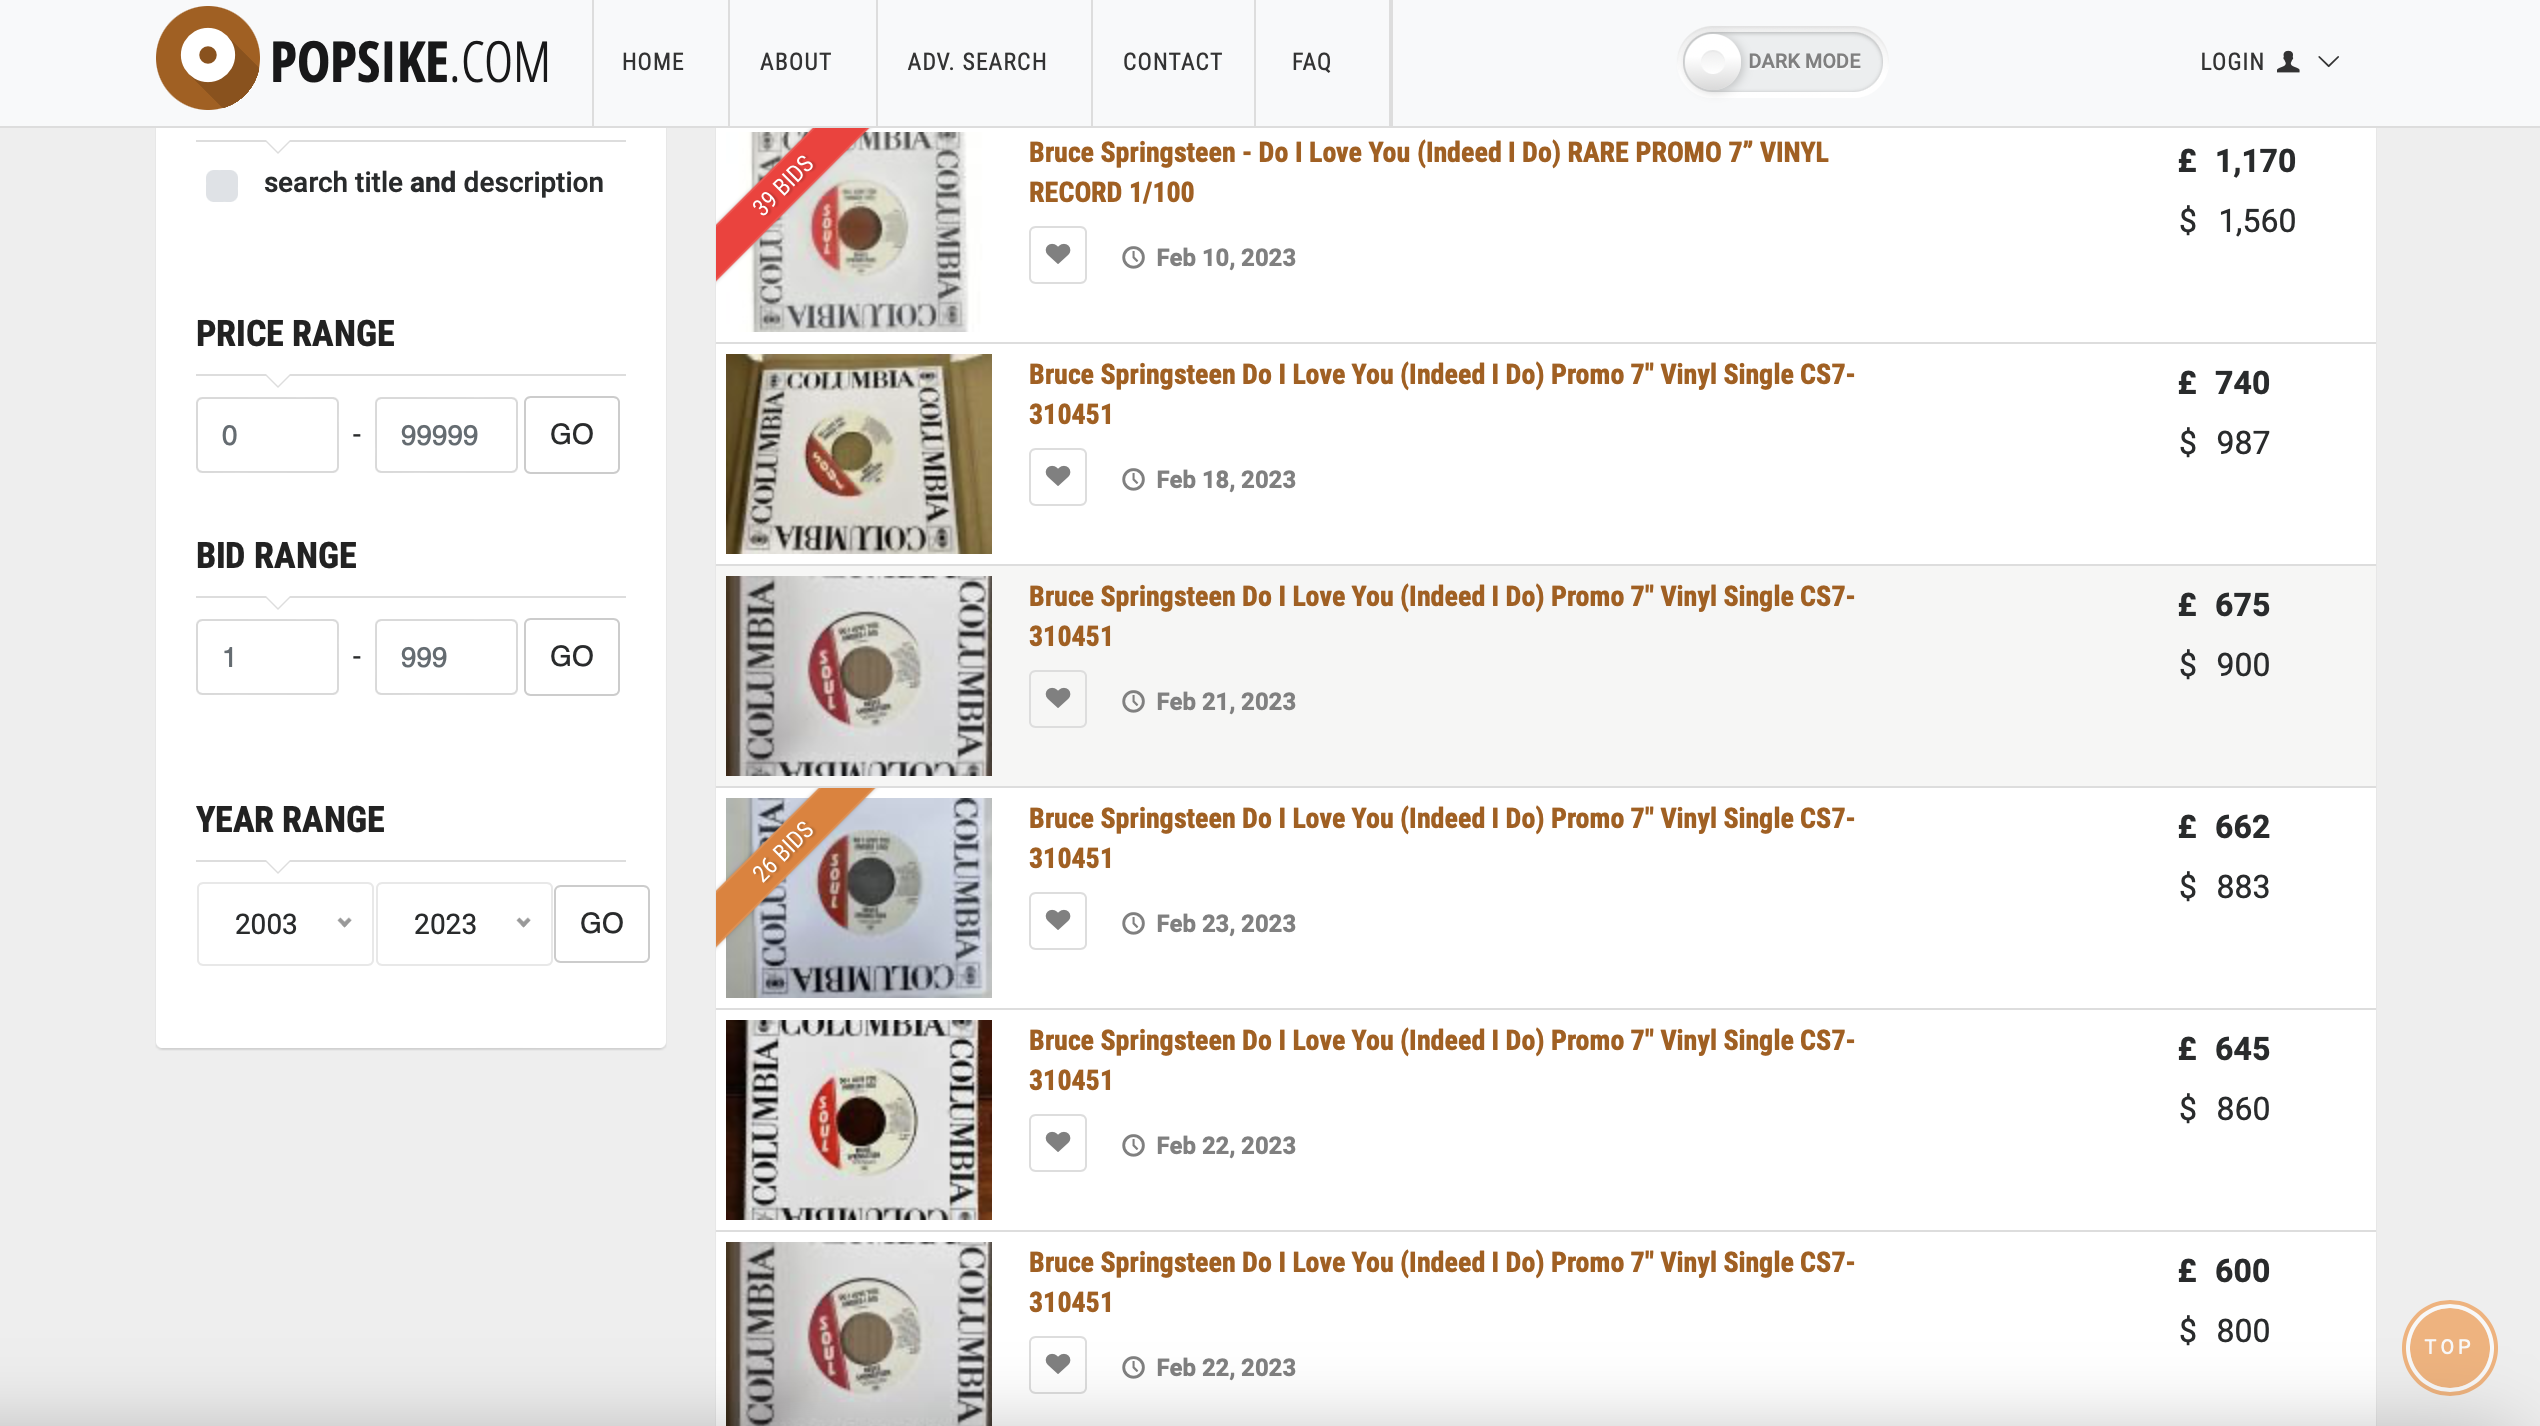Open the £600 listing record thumbnail
2540x1426 pixels.
tap(859, 1334)
